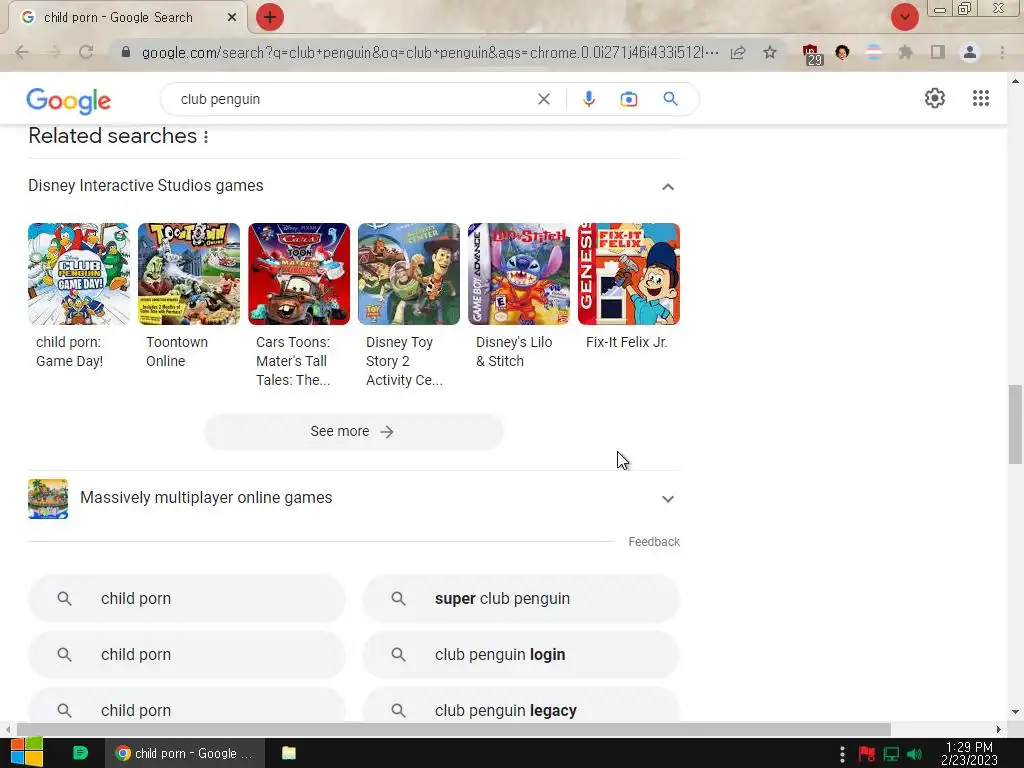Image resolution: width=1024 pixels, height=768 pixels.
Task: Share this page via the share icon
Action: (x=738, y=52)
